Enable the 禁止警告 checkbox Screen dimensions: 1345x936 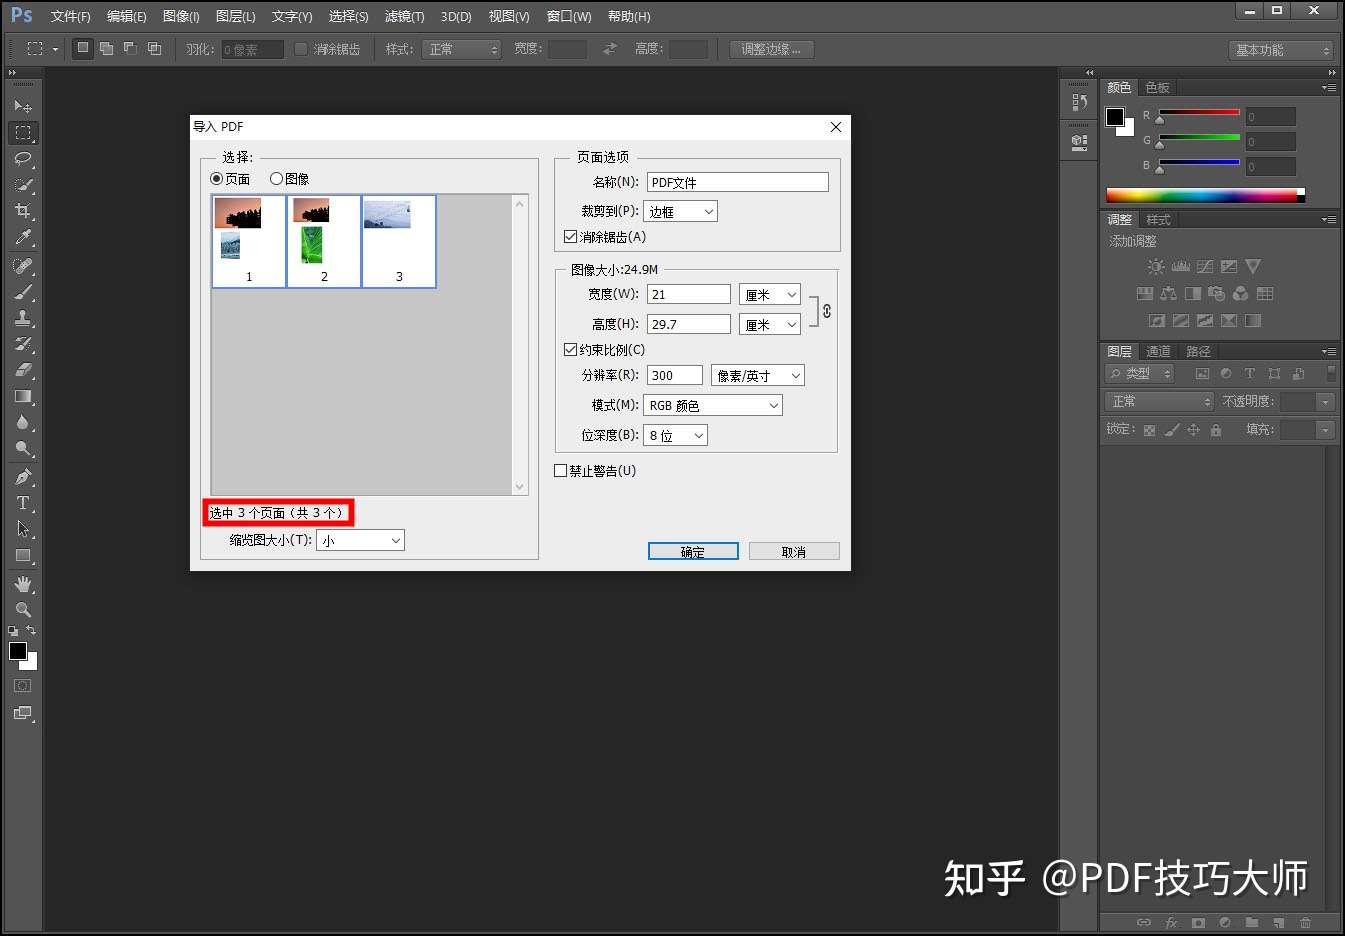pyautogui.click(x=561, y=470)
